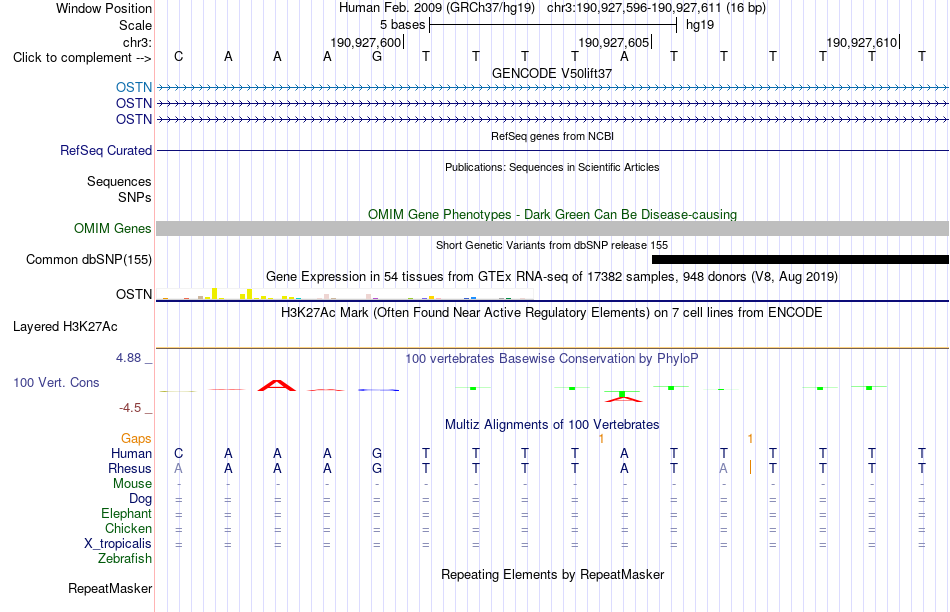
Task: Select the Dog species label
Action: coord(140,498)
